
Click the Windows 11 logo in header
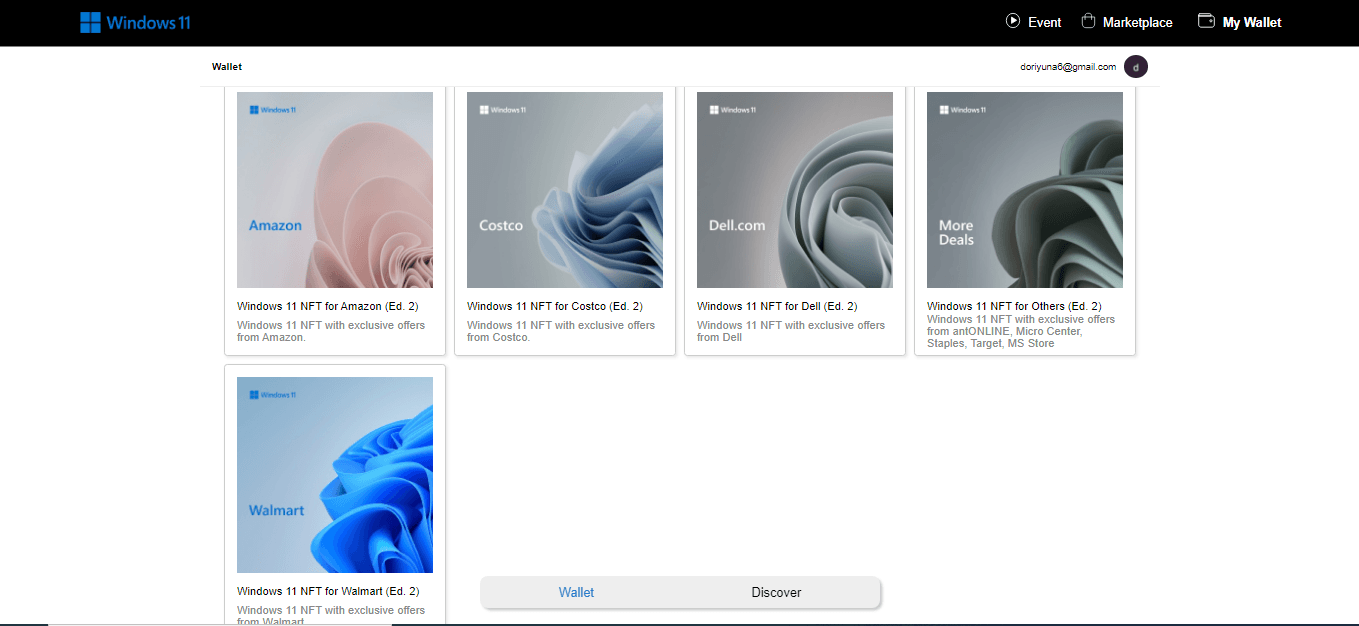[135, 22]
